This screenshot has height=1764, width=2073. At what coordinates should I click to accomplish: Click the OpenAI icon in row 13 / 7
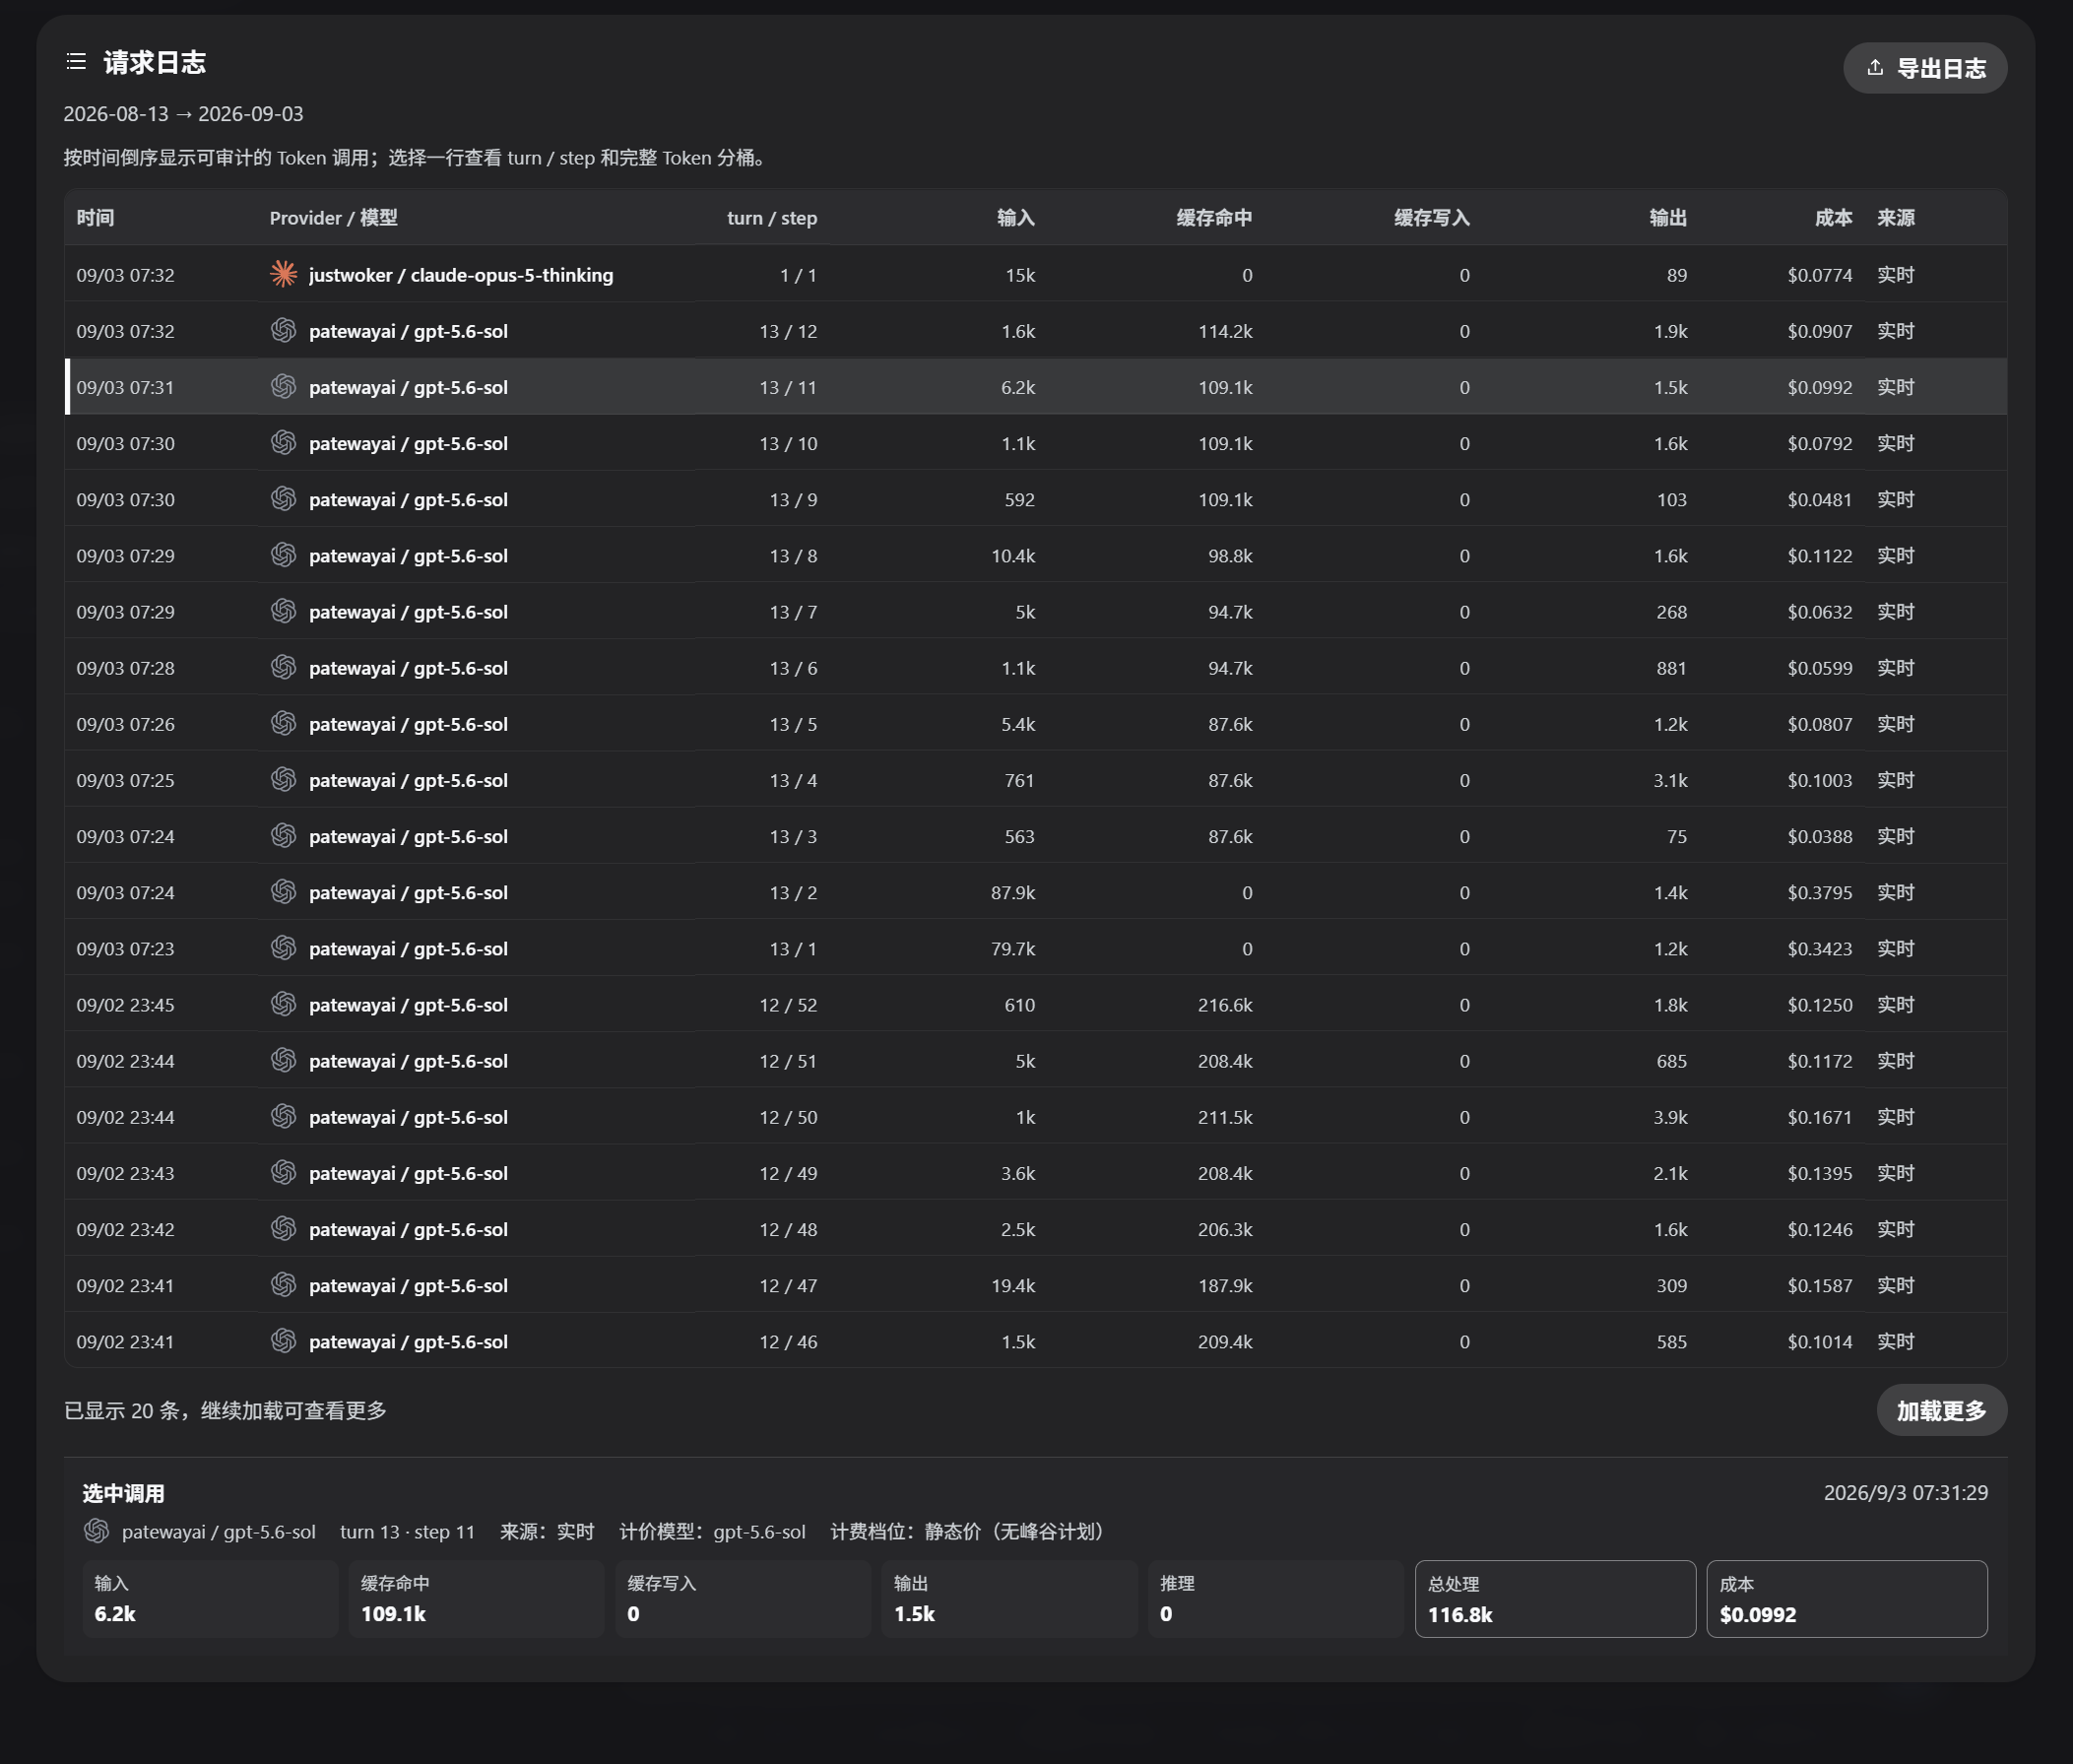coord(284,610)
